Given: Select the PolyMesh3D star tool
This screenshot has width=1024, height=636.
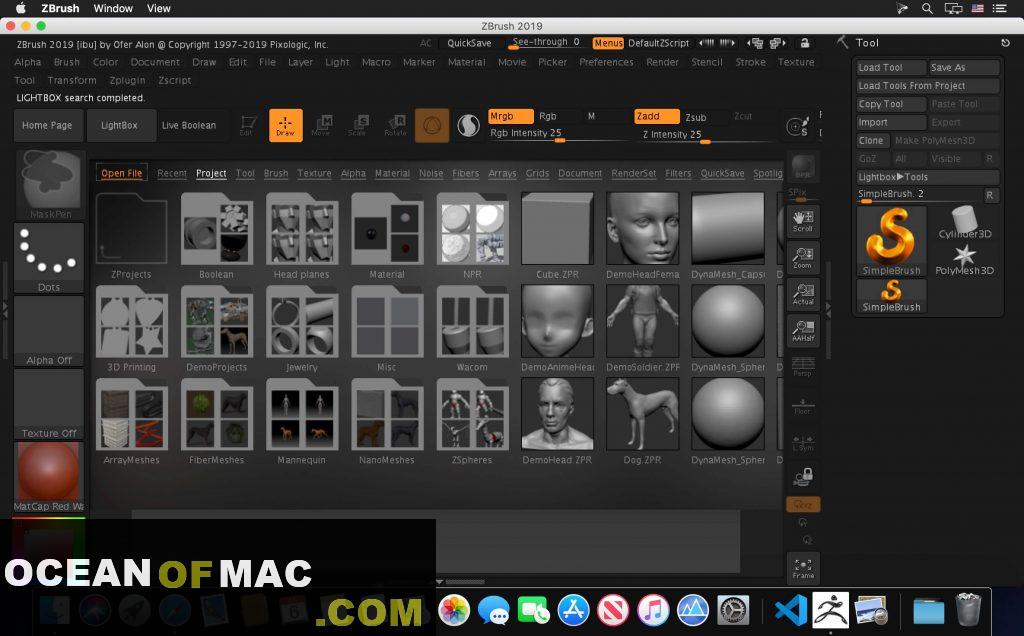Looking at the screenshot, I should point(965,259).
